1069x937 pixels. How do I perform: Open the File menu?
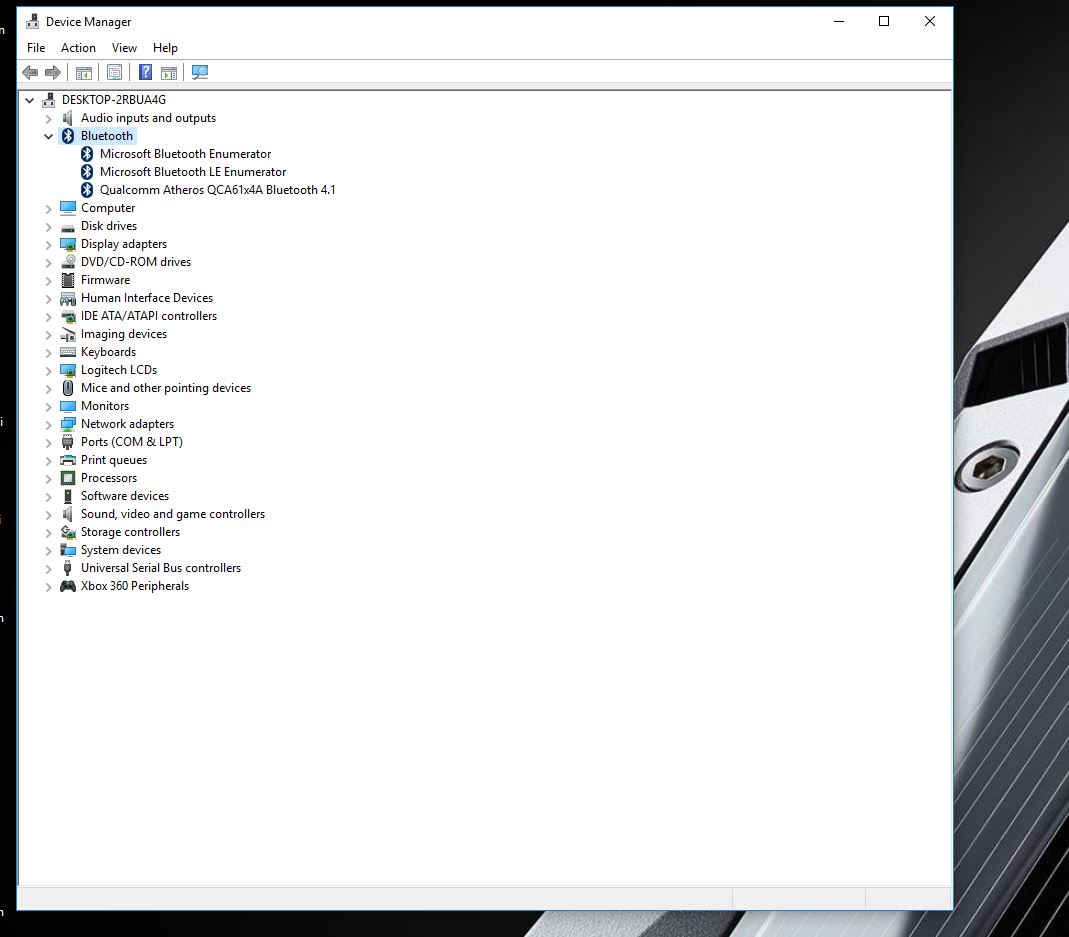(36, 48)
